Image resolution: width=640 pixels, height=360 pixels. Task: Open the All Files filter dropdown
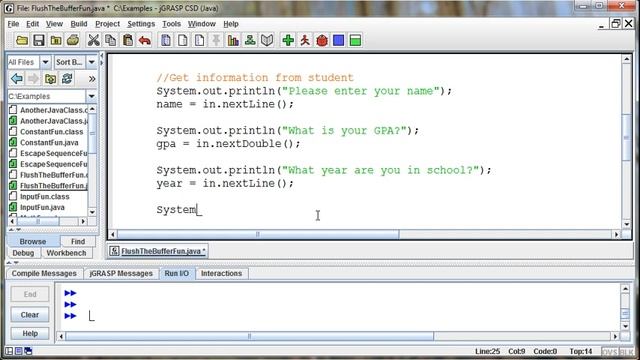[45, 62]
